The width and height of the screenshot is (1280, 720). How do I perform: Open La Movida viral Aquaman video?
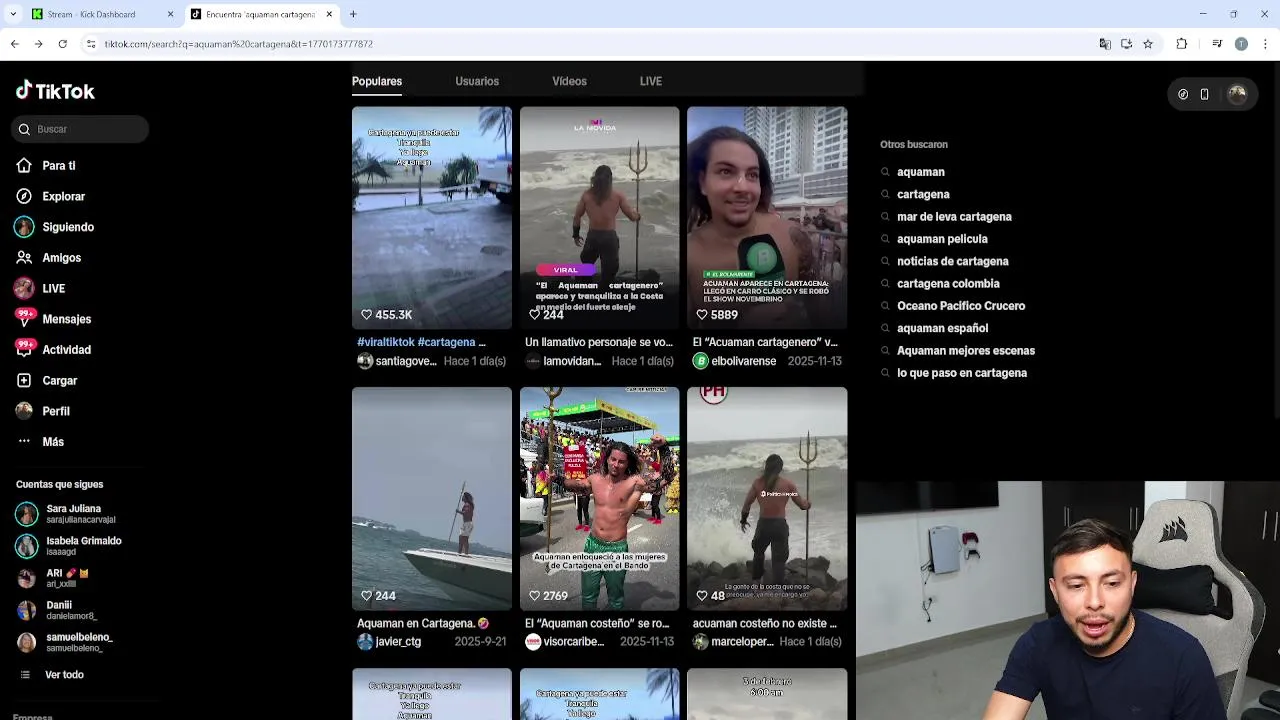600,218
